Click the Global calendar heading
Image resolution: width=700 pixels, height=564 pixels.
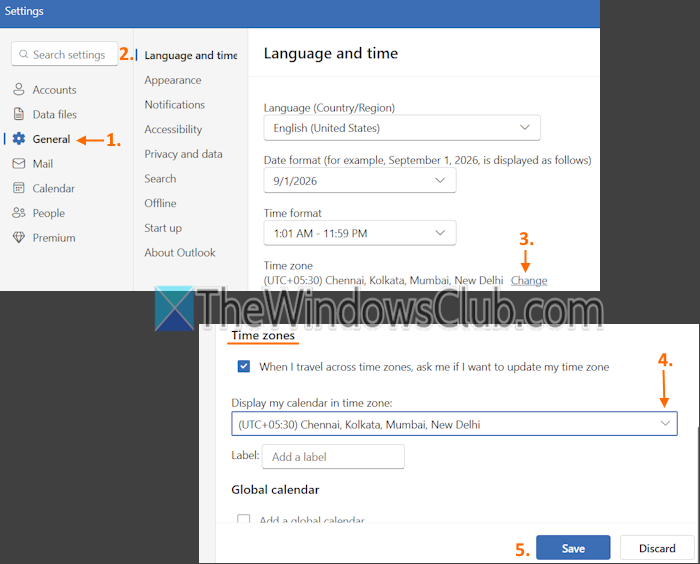[x=275, y=490]
